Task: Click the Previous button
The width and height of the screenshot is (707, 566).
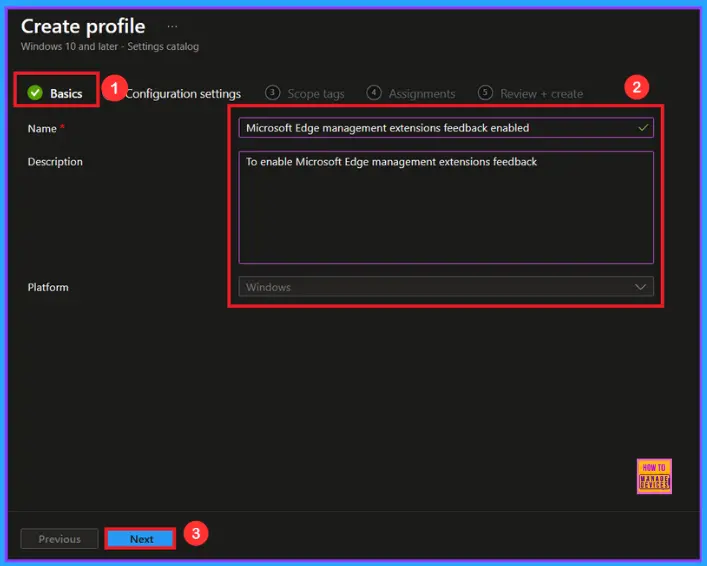Action: (60, 539)
